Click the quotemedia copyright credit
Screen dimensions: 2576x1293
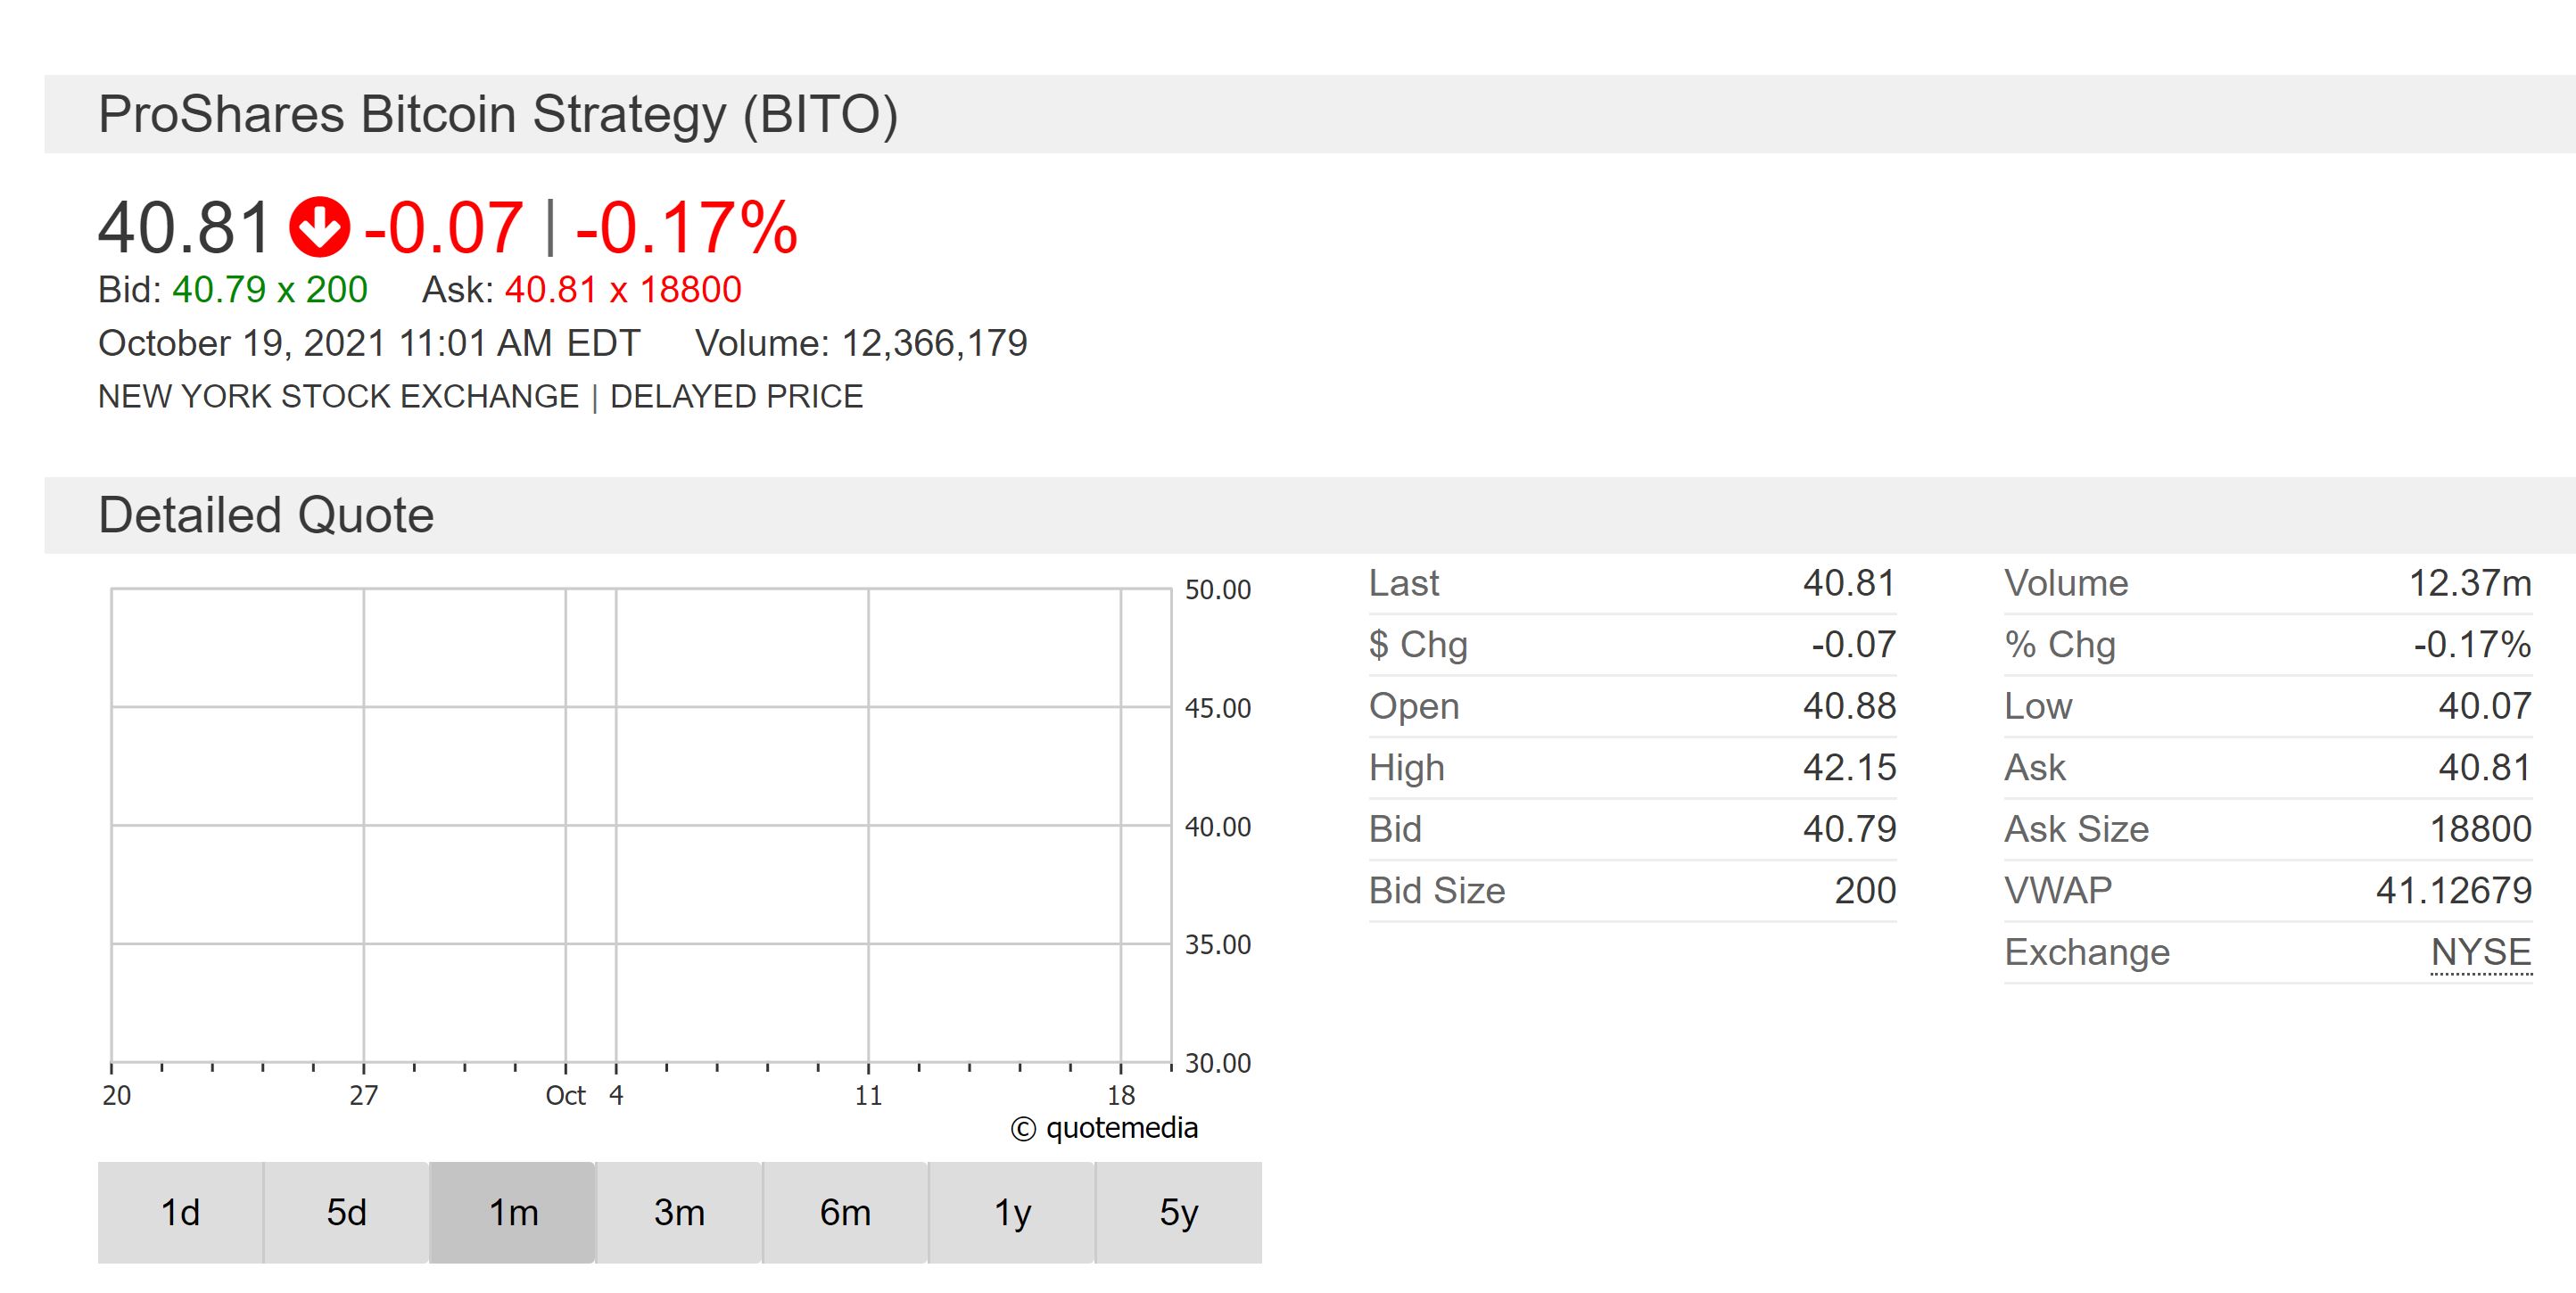(1104, 1128)
